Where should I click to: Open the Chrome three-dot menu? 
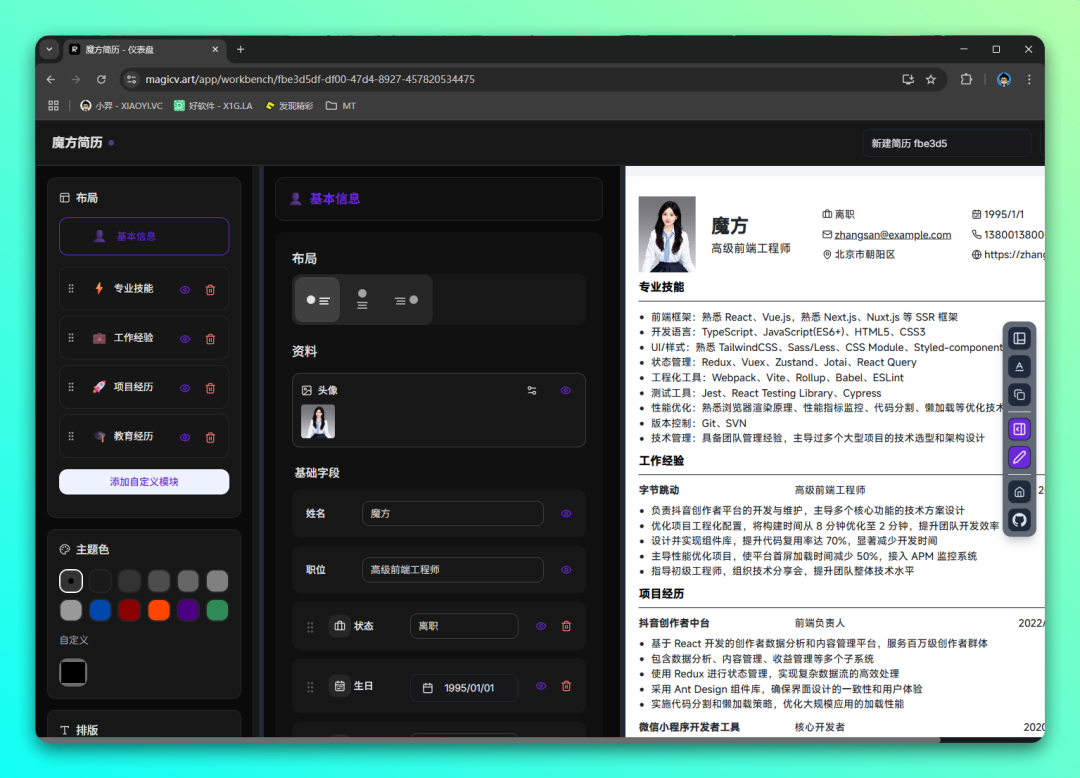coord(1029,79)
